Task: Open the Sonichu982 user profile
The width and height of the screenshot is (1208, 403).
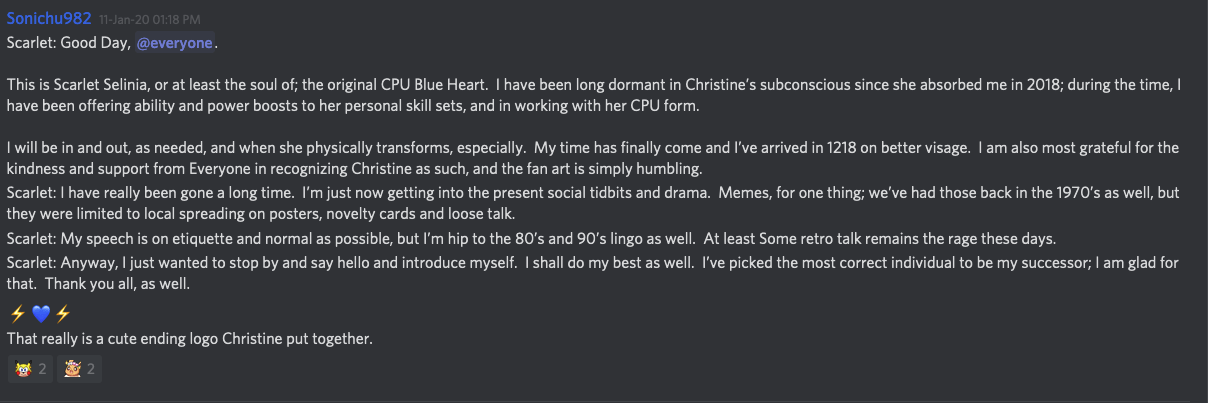Action: [x=49, y=19]
